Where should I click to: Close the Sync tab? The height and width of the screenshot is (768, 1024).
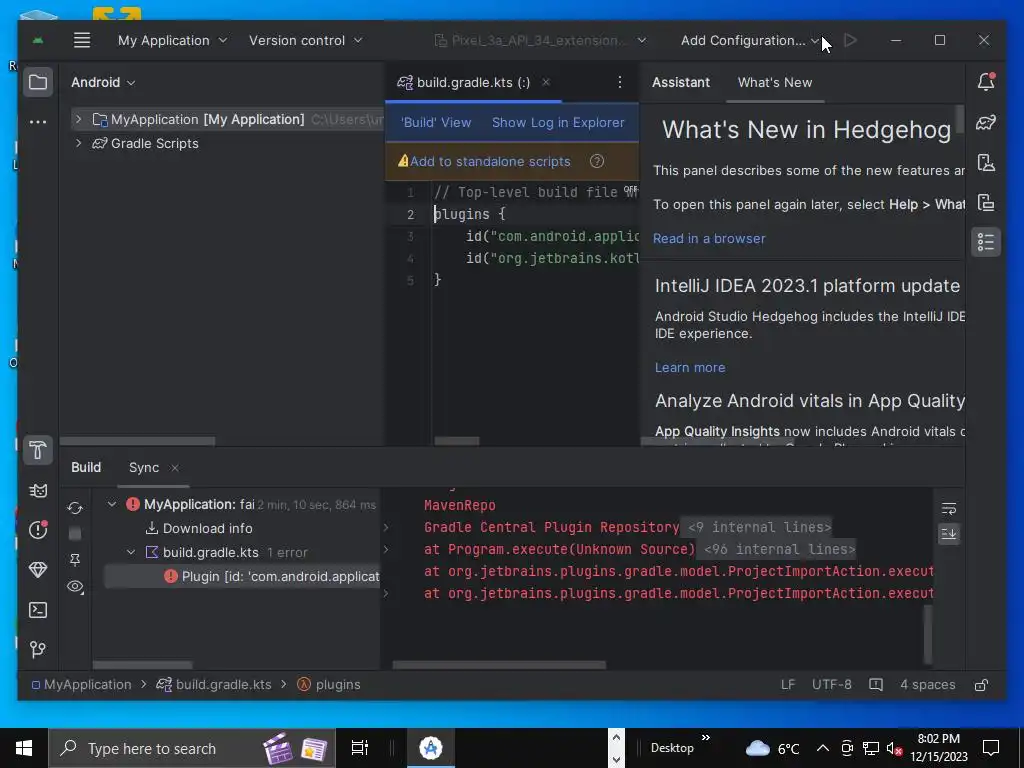(x=174, y=468)
